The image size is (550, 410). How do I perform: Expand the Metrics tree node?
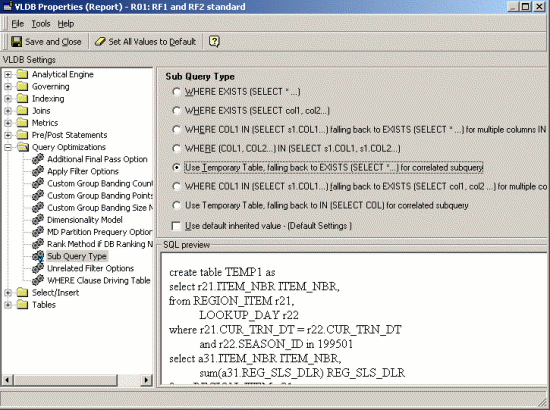[x=8, y=123]
